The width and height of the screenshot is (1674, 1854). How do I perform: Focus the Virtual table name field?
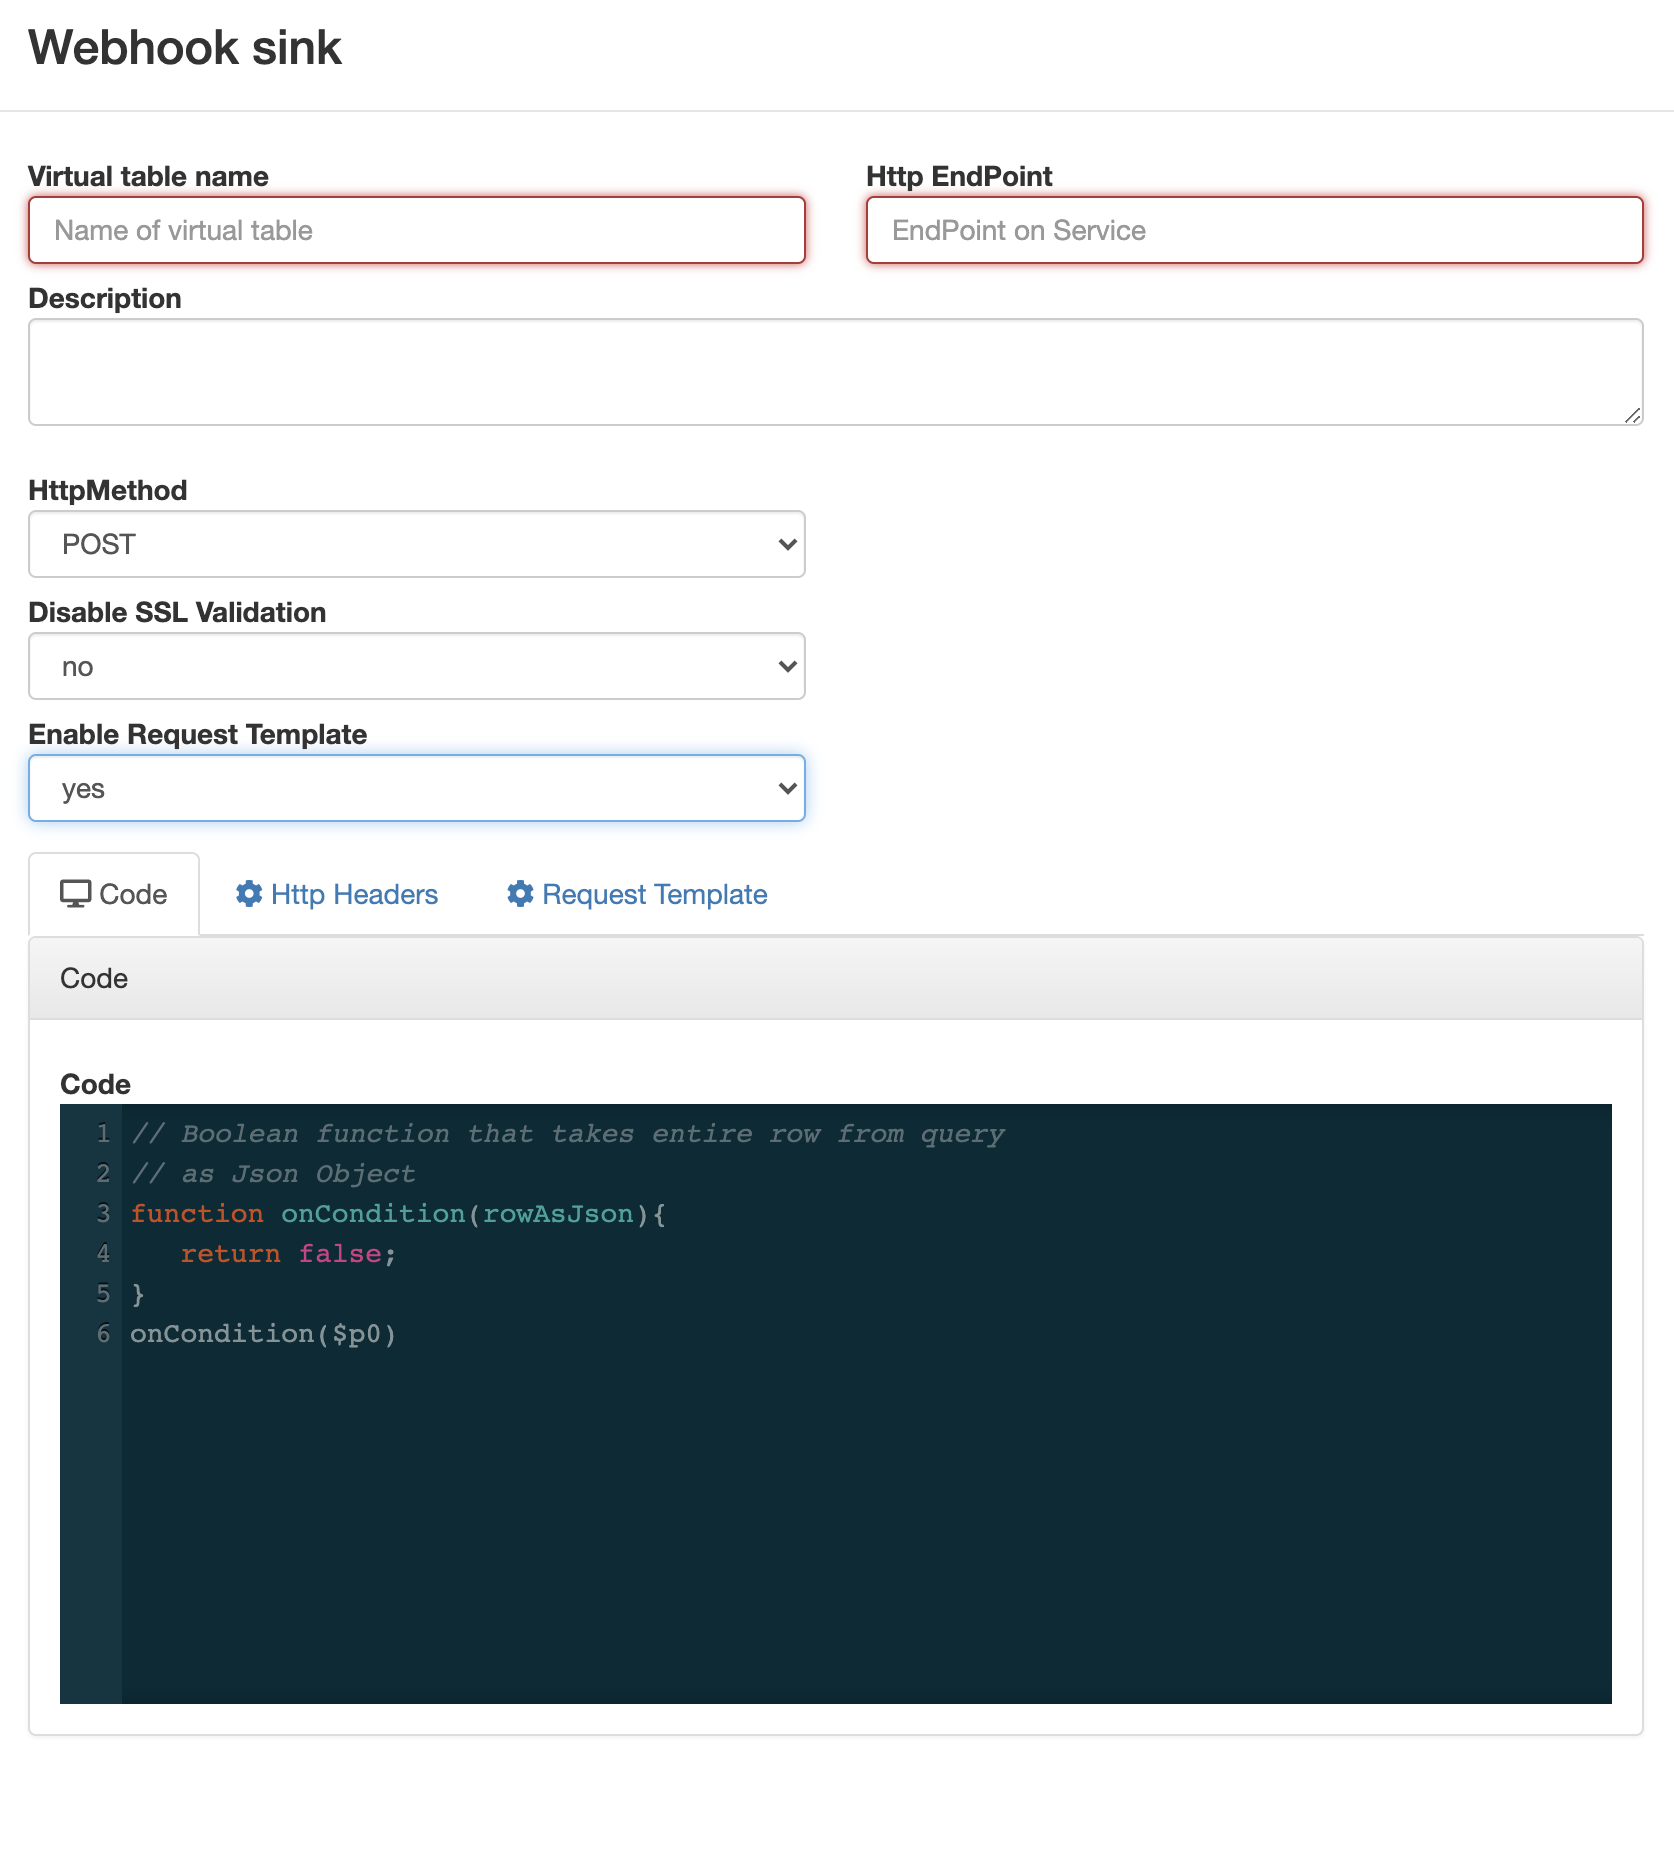tap(416, 231)
